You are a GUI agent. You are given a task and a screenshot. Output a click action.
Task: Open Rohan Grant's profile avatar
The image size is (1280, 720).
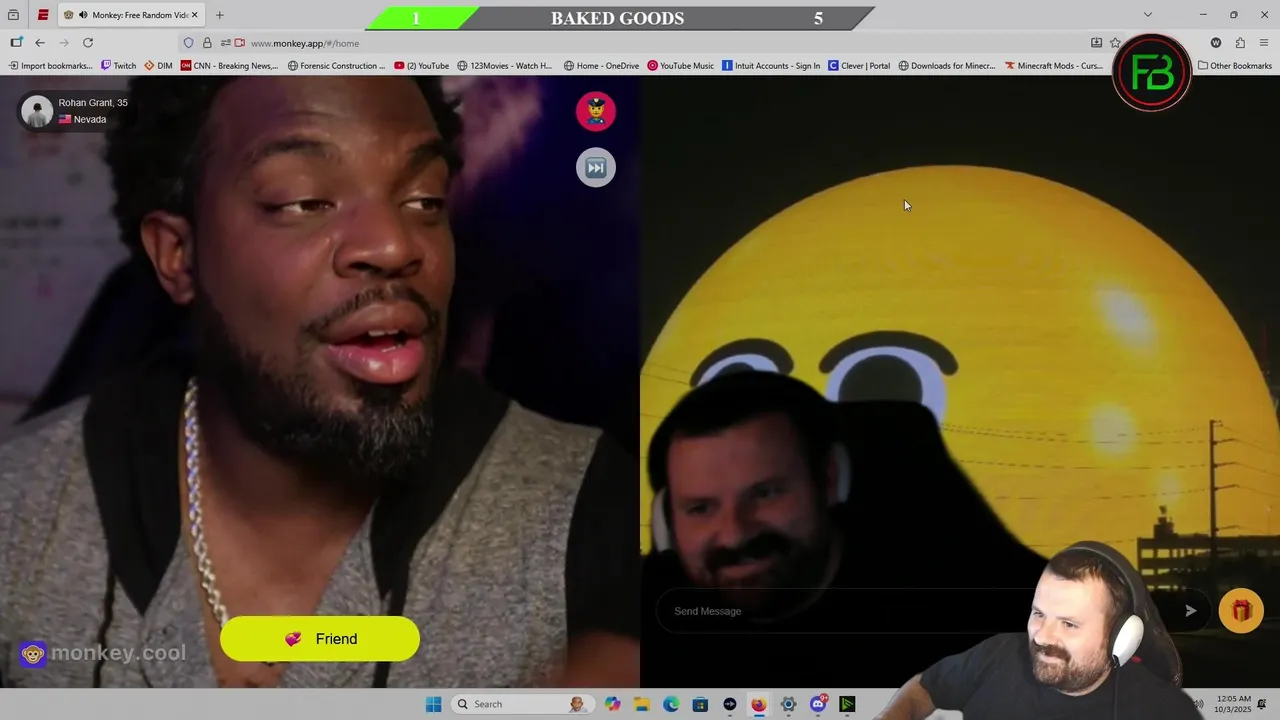click(x=37, y=111)
